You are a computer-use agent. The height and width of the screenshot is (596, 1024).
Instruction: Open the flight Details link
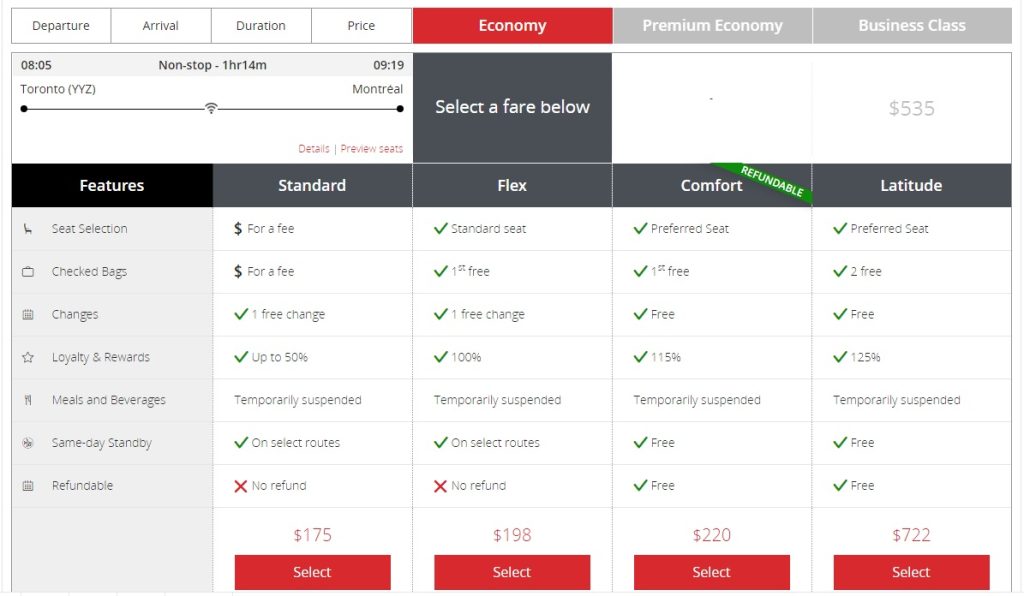tap(314, 149)
